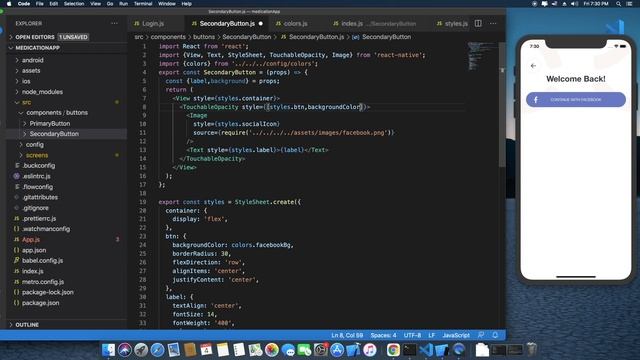Viewport: 640px width, 360px height.
Task: Open the Run menu
Action: click(x=123, y=4)
